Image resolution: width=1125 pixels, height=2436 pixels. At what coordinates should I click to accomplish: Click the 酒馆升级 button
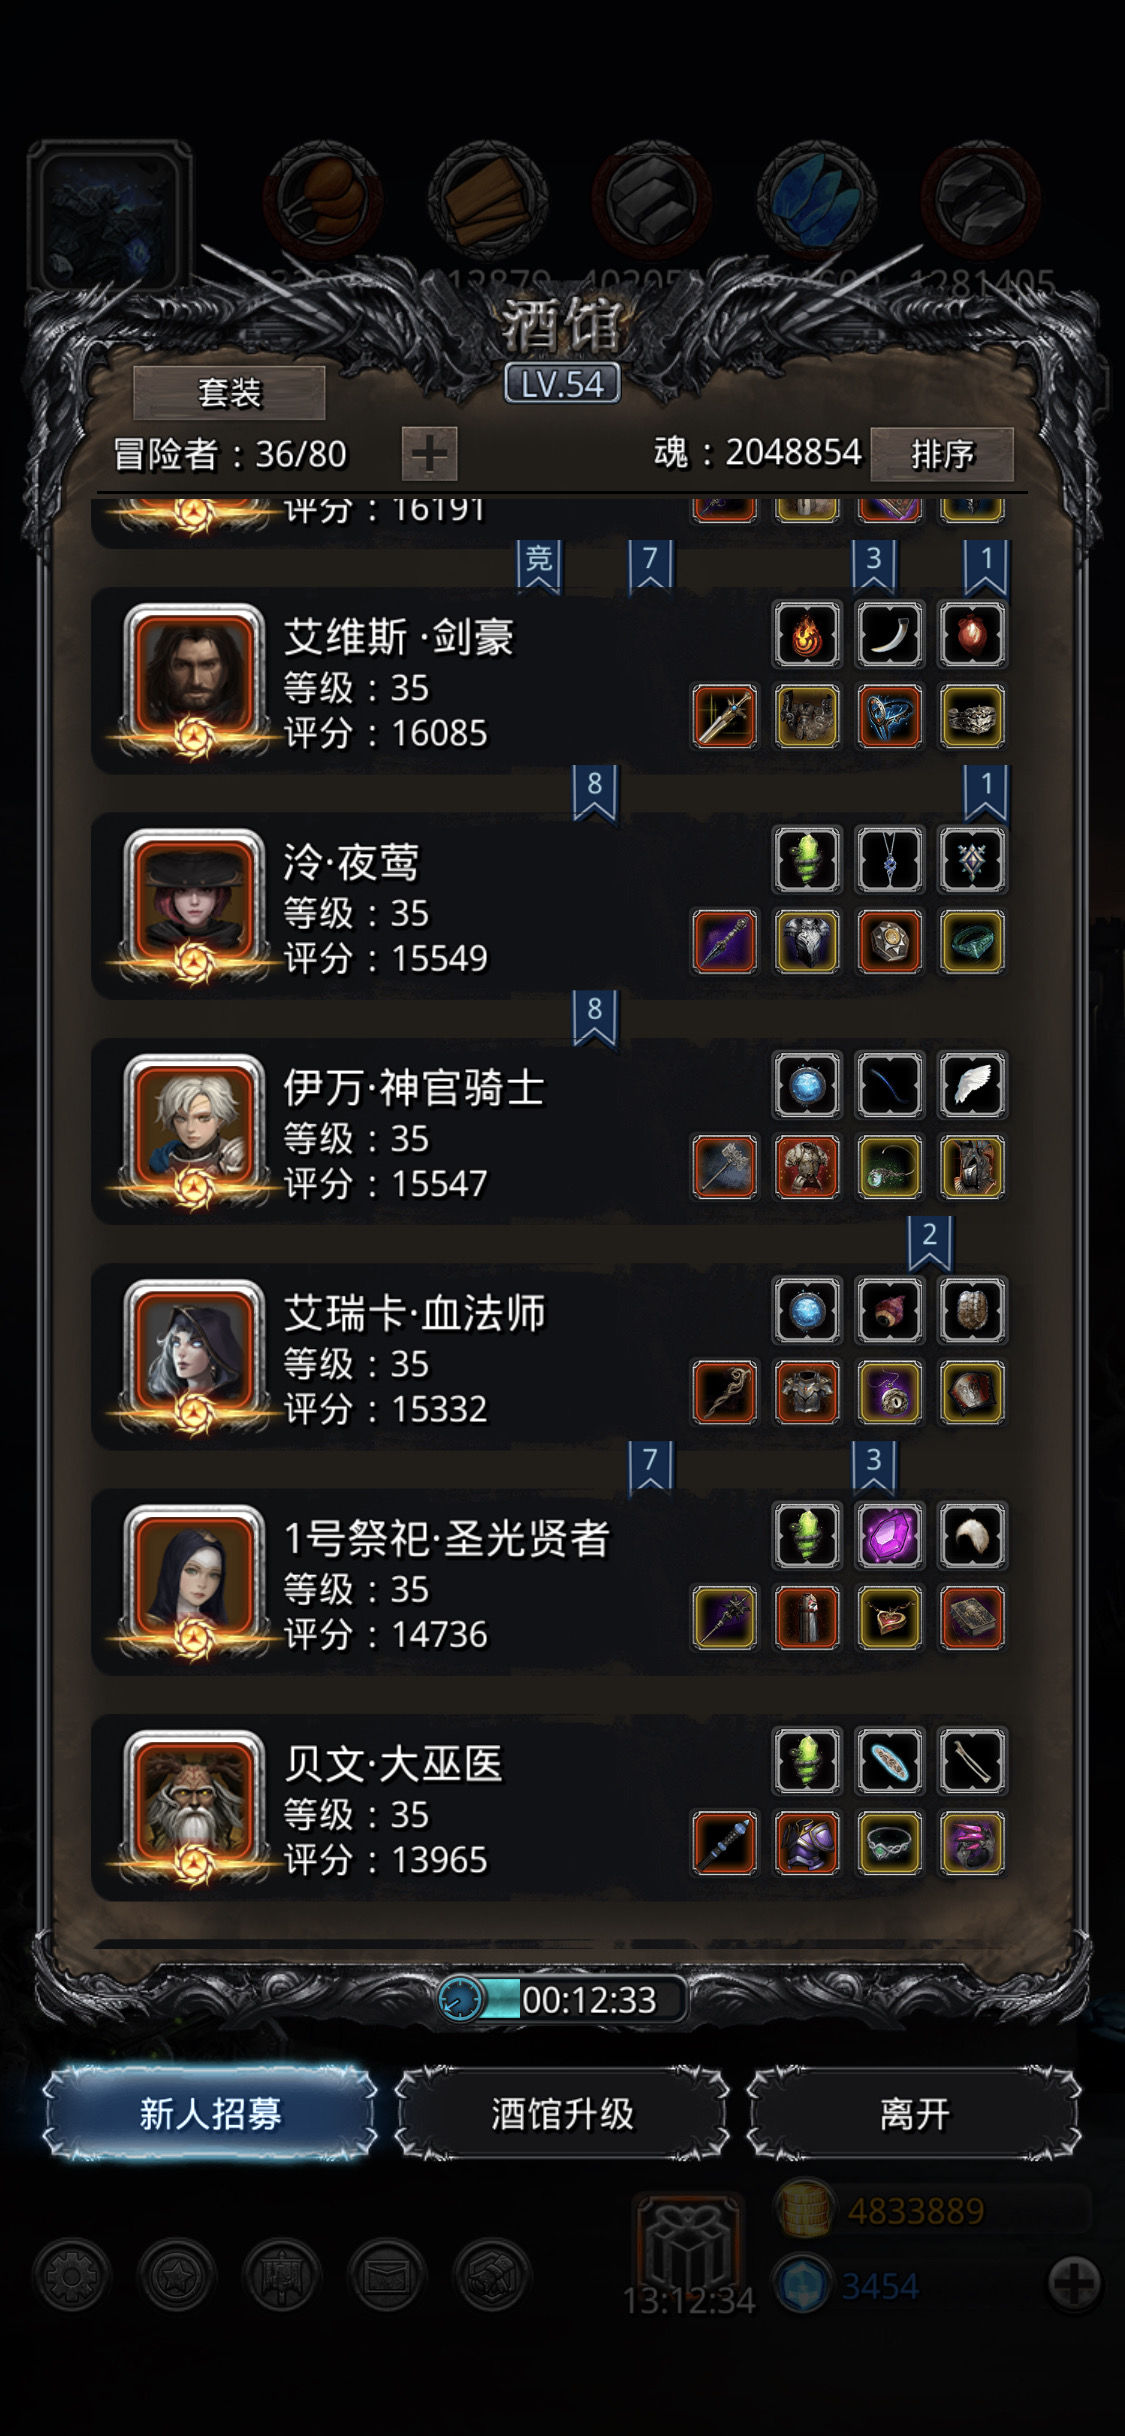pyautogui.click(x=562, y=2113)
